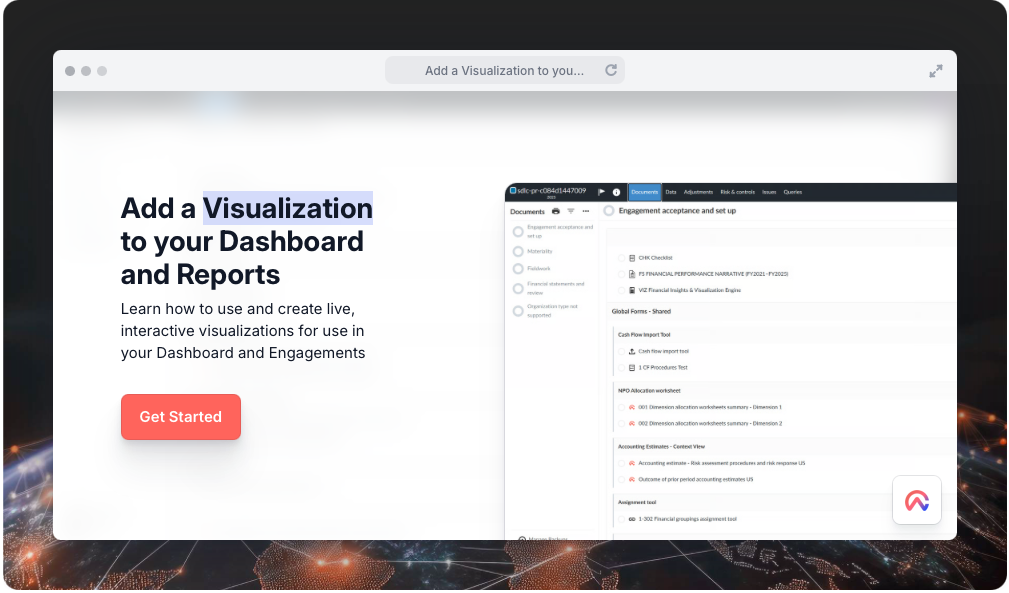
Task: Open CHK Checklist document
Action: point(655,258)
